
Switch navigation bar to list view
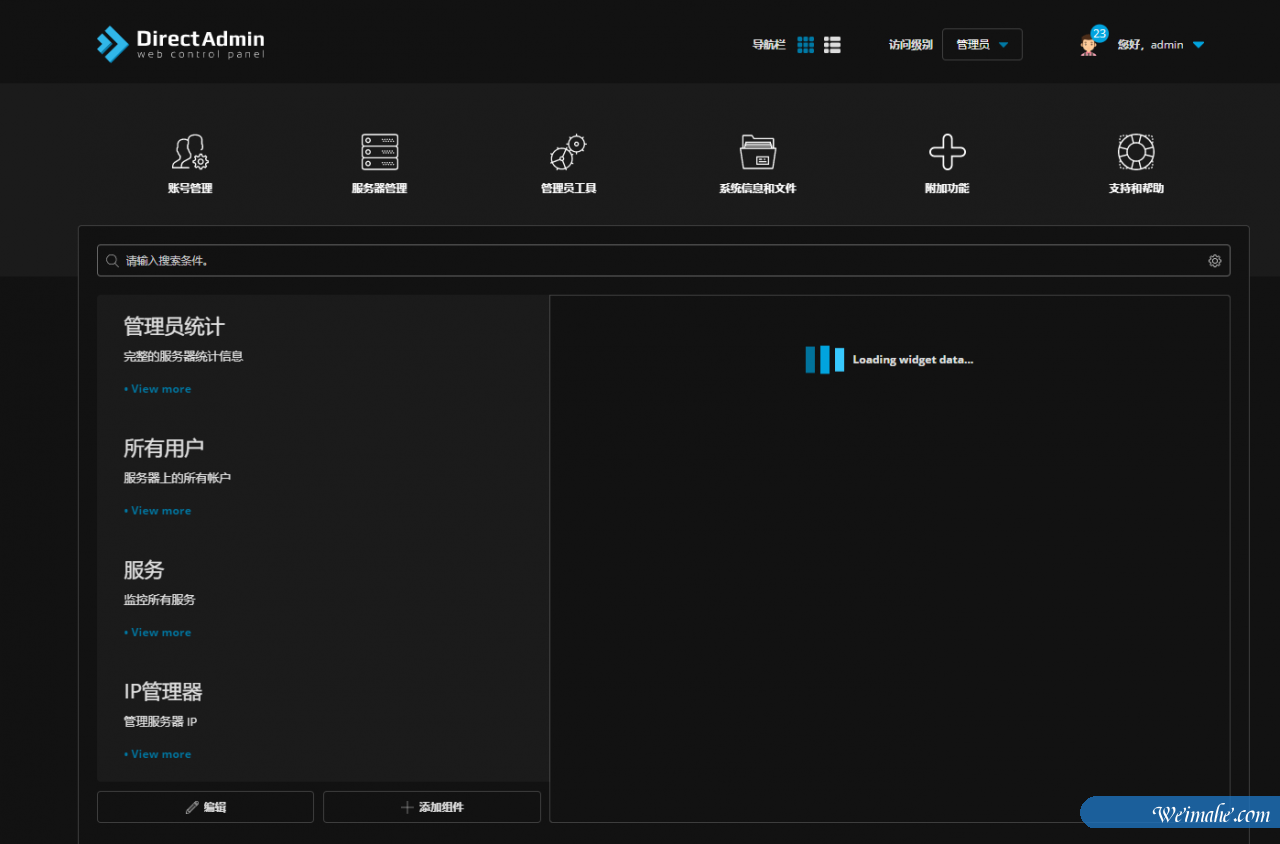[x=832, y=45]
